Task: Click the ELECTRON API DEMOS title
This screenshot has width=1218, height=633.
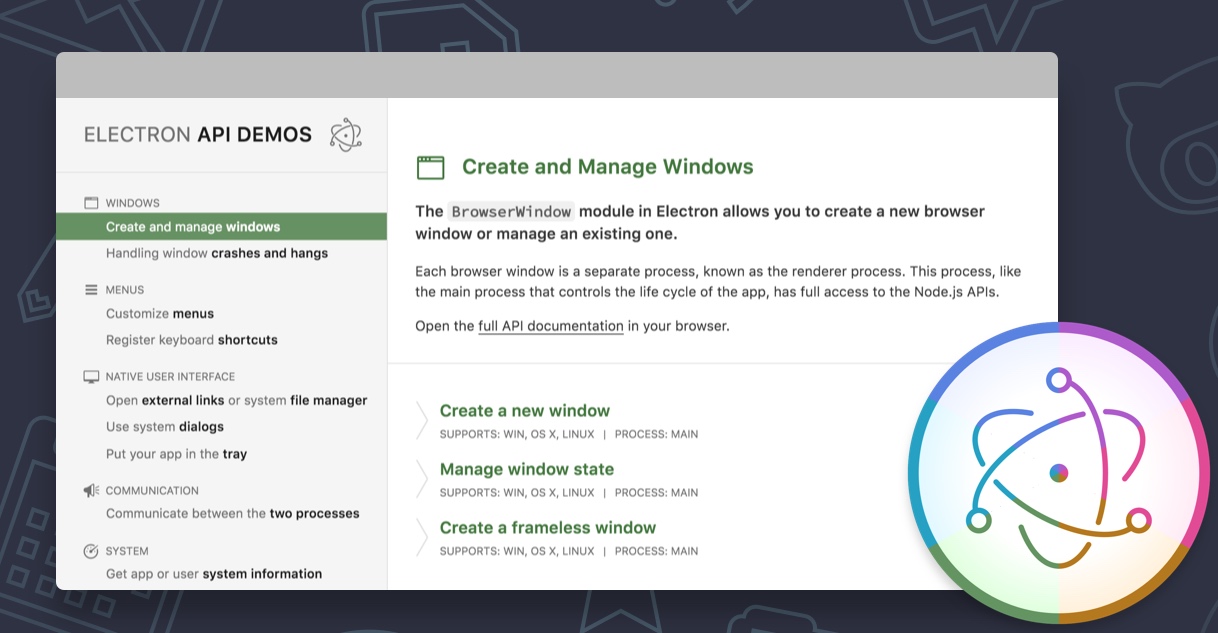Action: pos(198,134)
